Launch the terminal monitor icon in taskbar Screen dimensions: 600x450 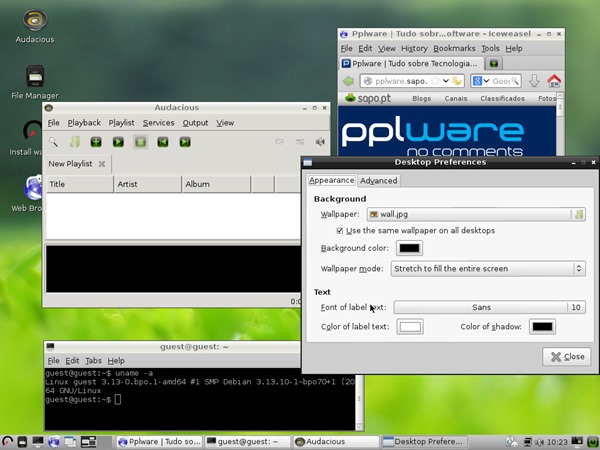(x=38, y=442)
